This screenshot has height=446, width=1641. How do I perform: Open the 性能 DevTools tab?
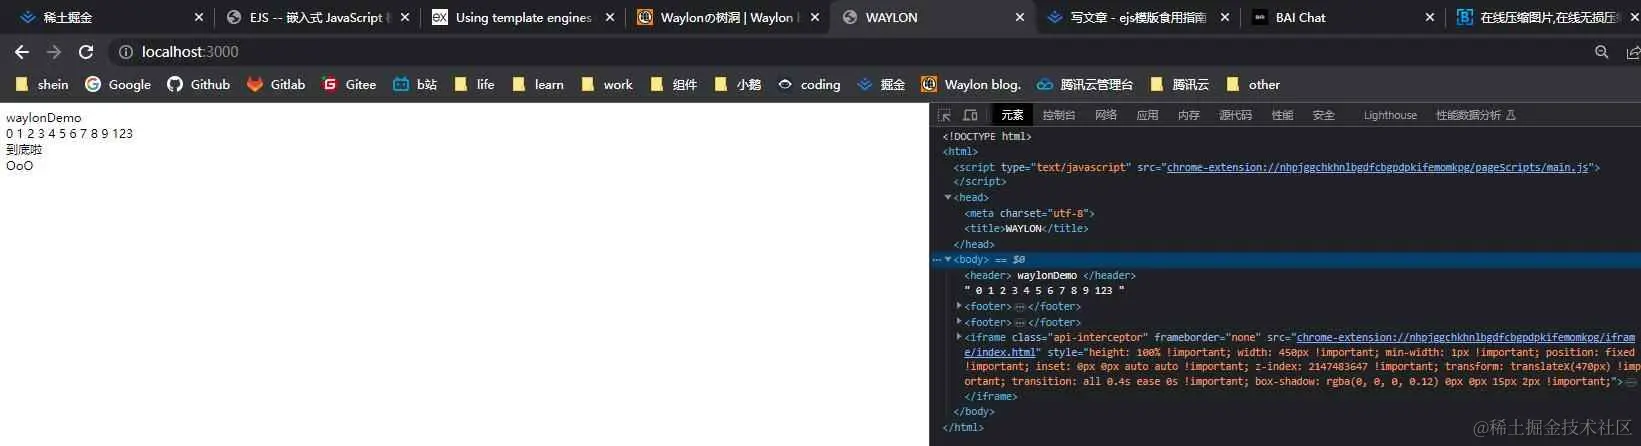1282,115
